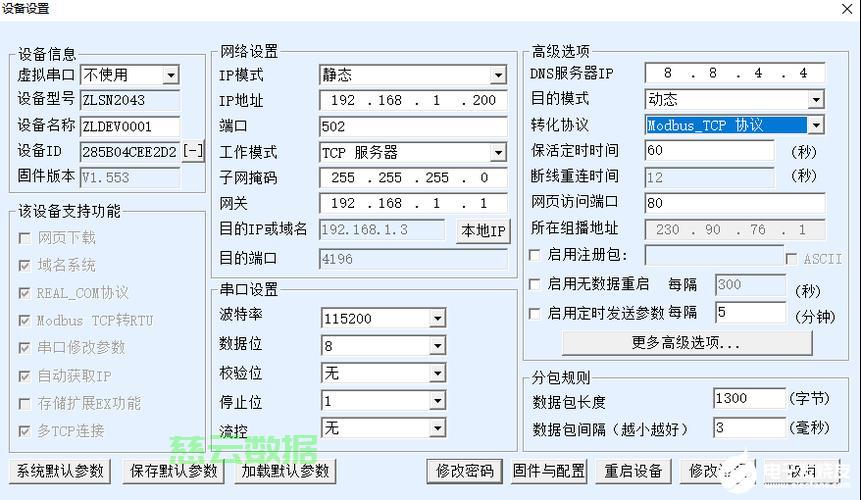Viewport: 861px width, 500px height.
Task: Open the 工作模式 TCP 服务器 dropdown
Action: pos(498,153)
